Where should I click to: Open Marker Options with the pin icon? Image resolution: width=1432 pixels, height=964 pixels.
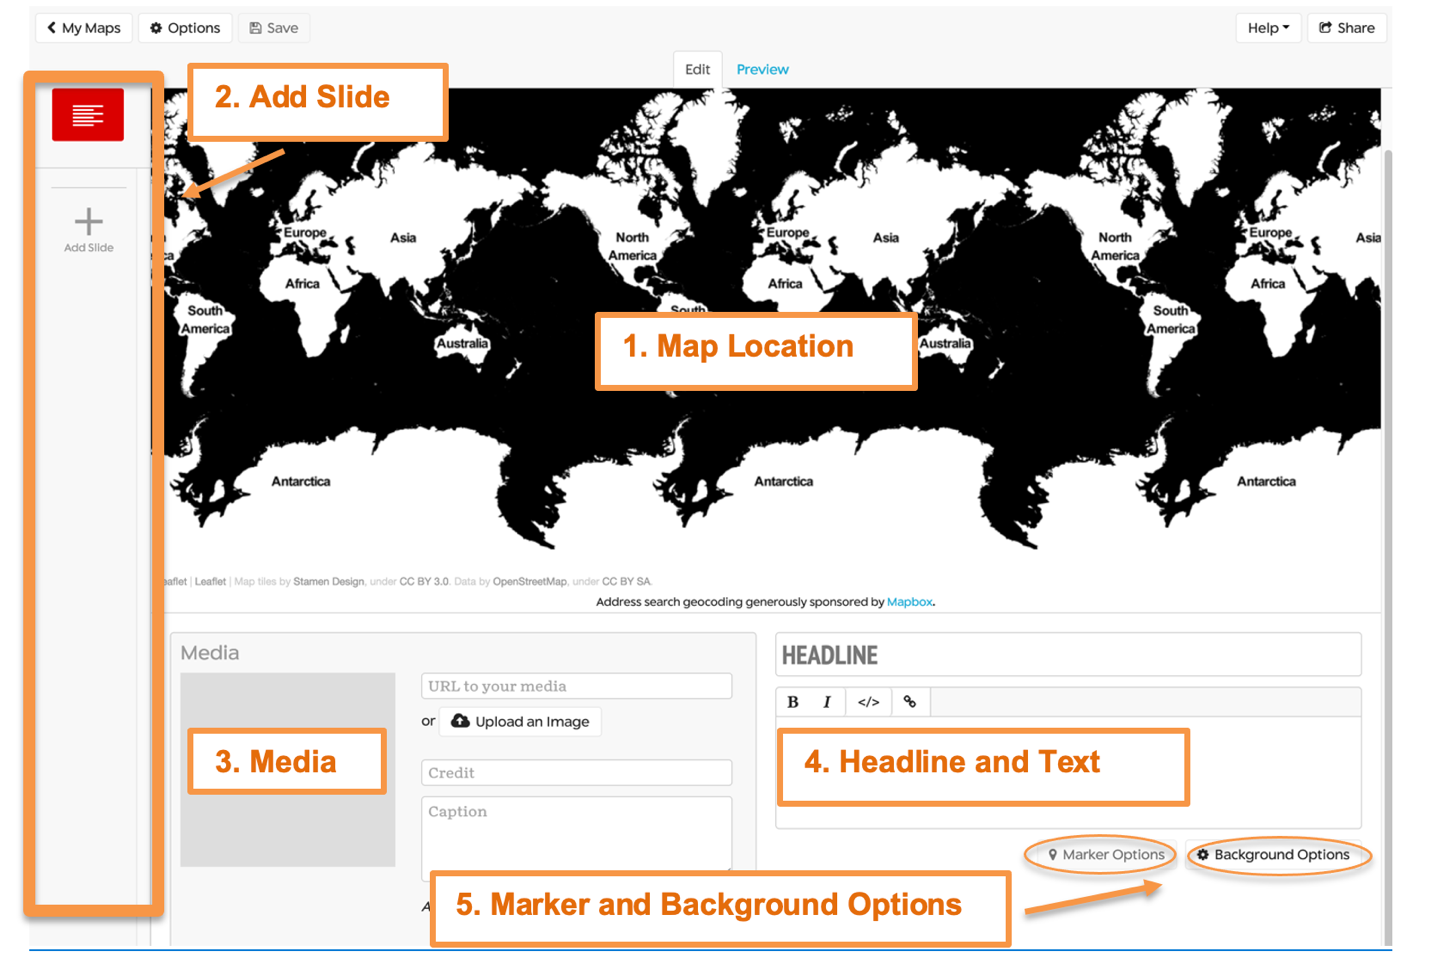(1052, 855)
